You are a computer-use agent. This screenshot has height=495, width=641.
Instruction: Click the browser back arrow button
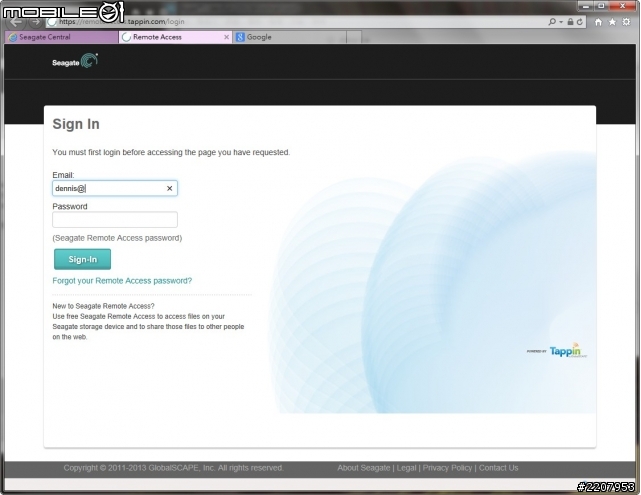(16, 22)
